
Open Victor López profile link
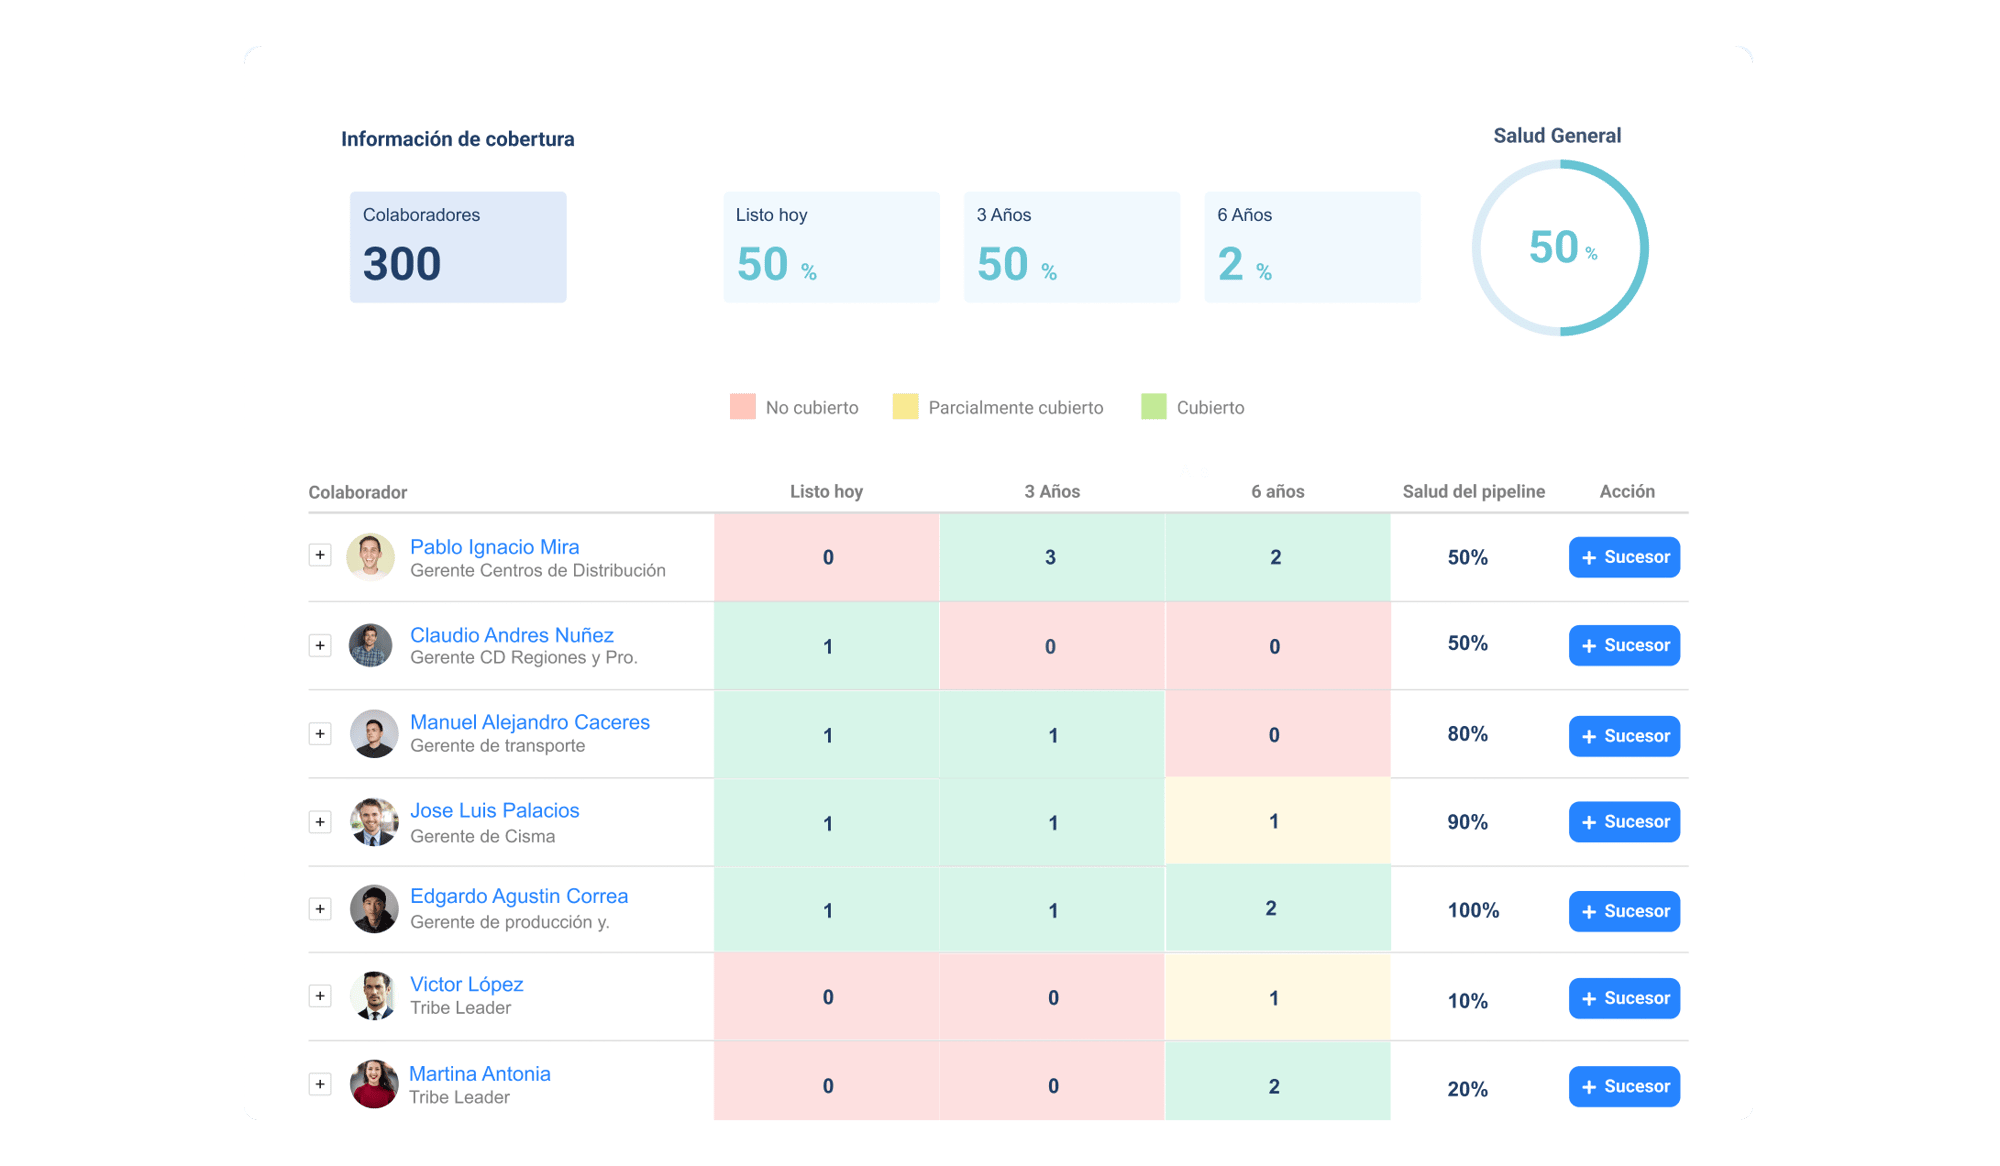[466, 984]
